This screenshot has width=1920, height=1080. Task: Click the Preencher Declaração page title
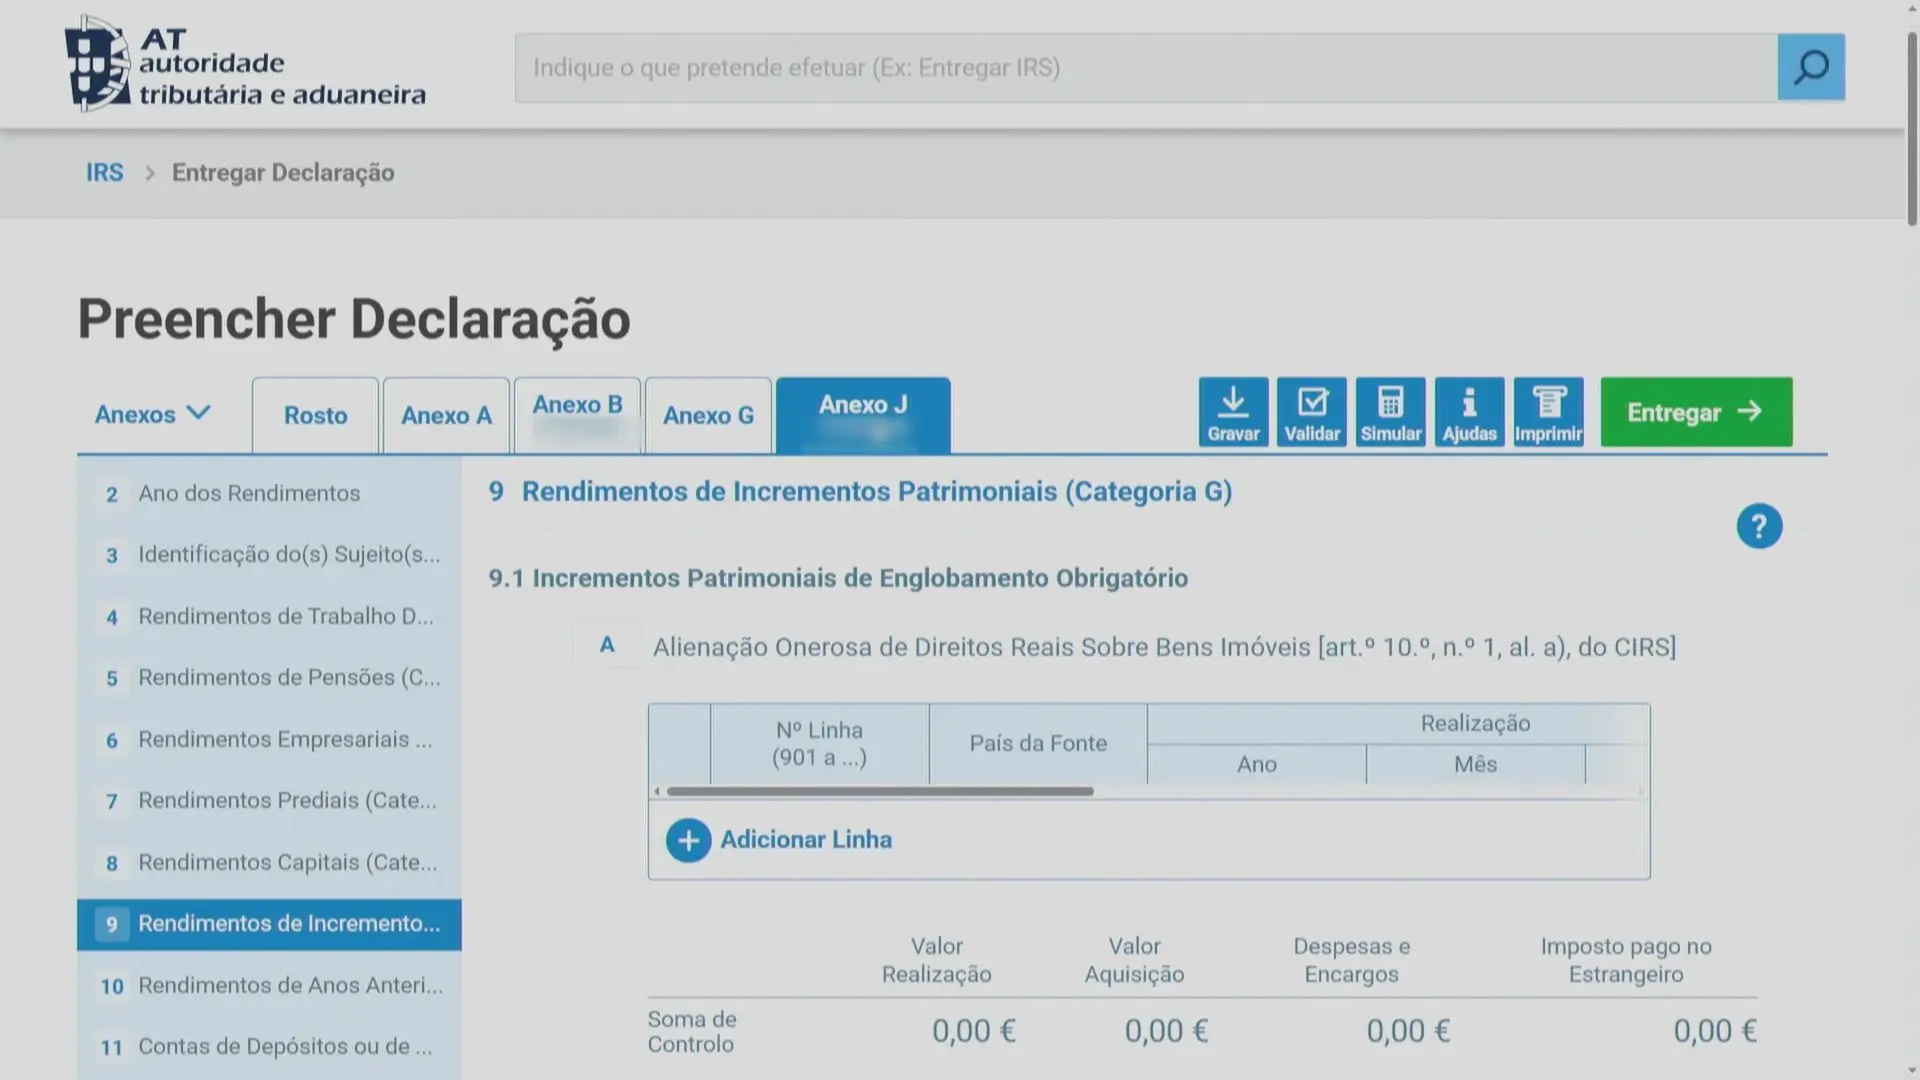click(354, 320)
